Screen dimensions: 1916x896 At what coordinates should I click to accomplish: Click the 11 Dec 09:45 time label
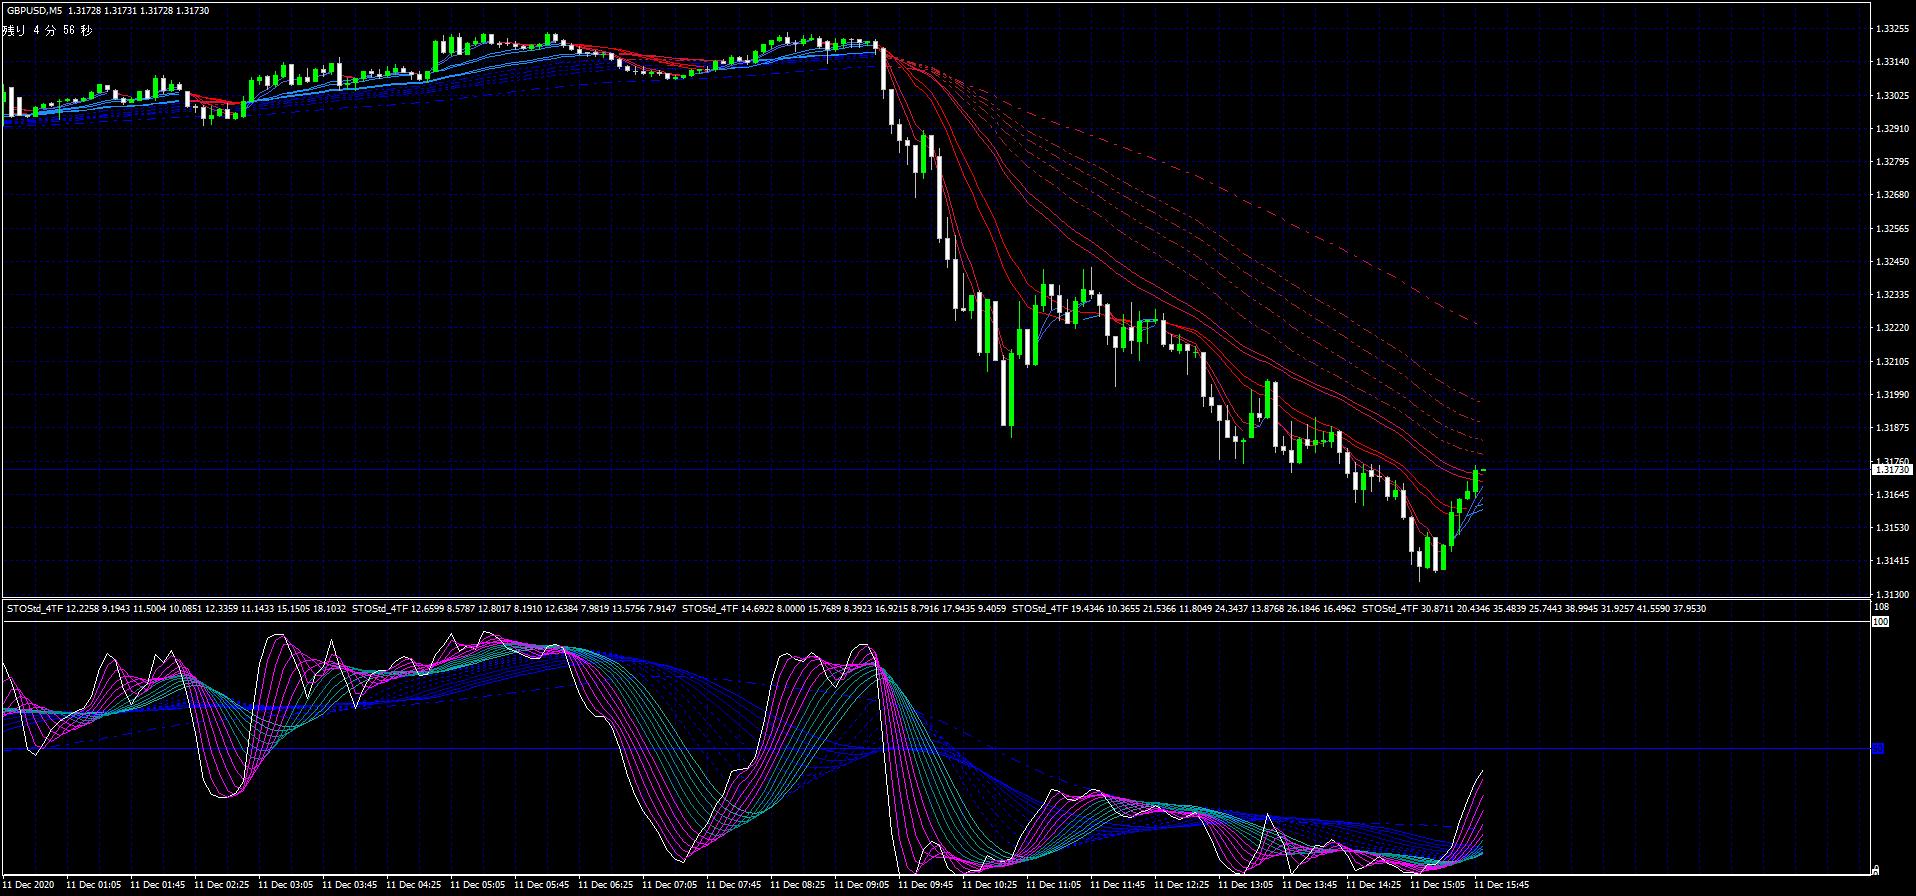click(x=925, y=885)
